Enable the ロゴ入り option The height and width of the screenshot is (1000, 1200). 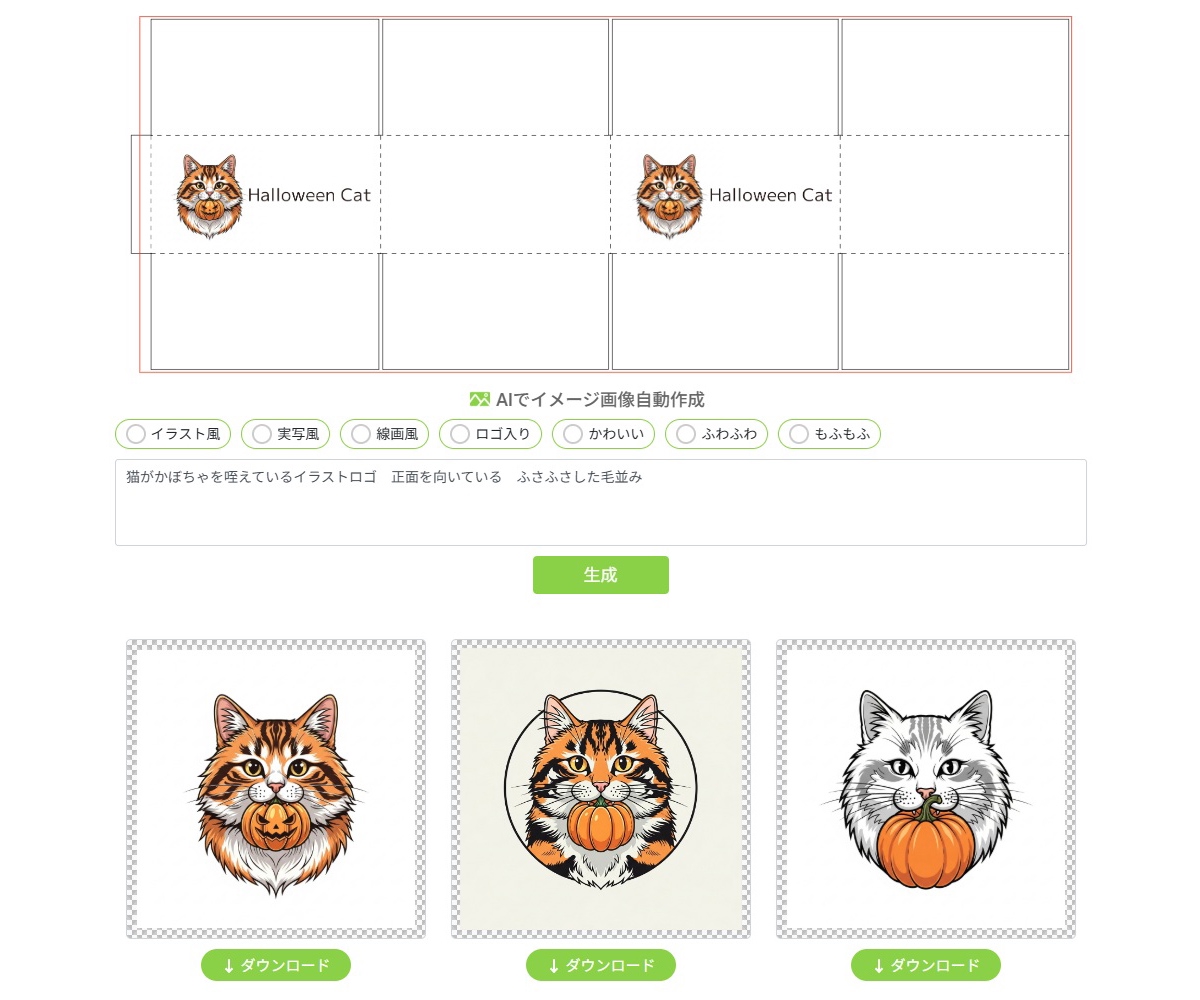click(x=491, y=434)
